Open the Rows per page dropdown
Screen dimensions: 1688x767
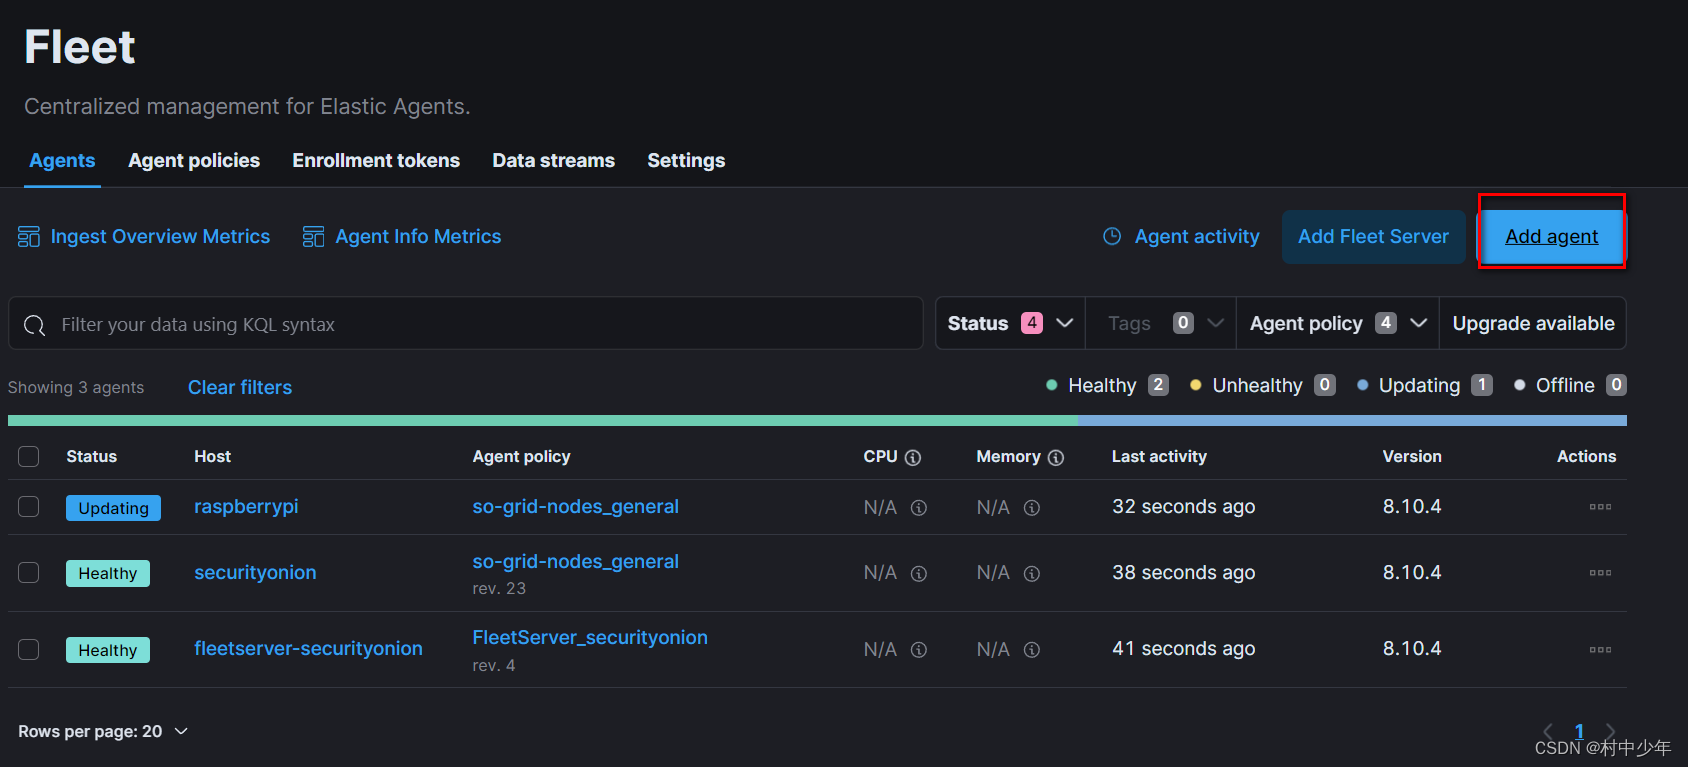pos(103,732)
